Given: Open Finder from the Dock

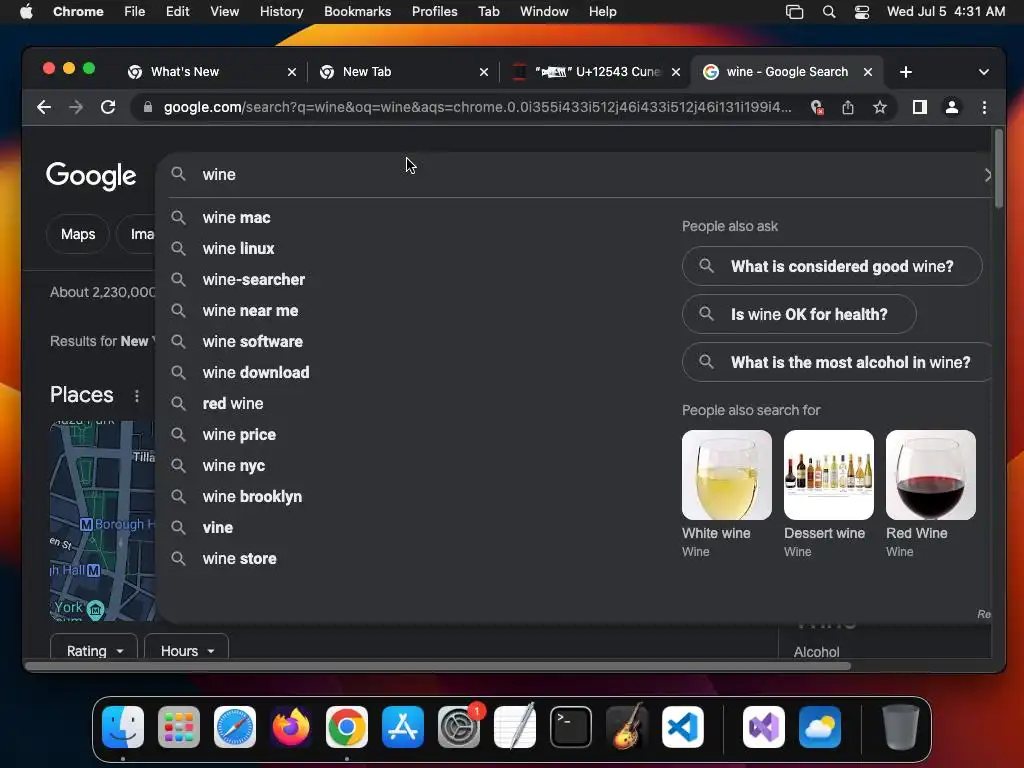Looking at the screenshot, I should [123, 727].
